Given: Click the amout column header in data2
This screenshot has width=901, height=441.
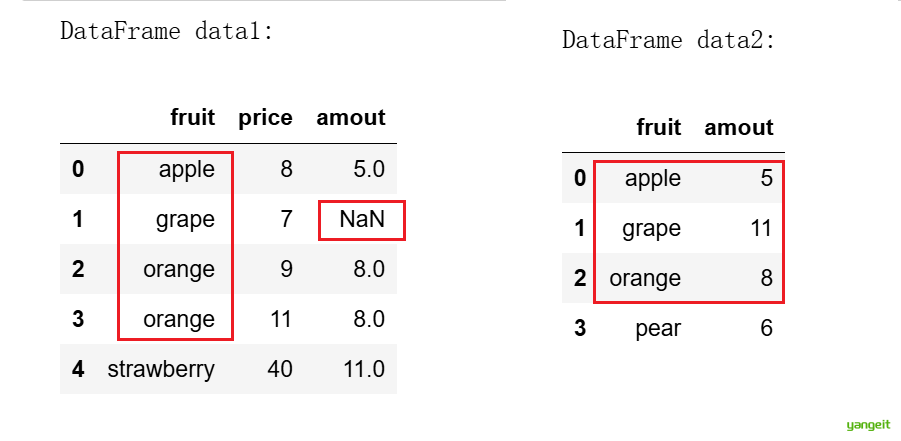Looking at the screenshot, I should [739, 128].
